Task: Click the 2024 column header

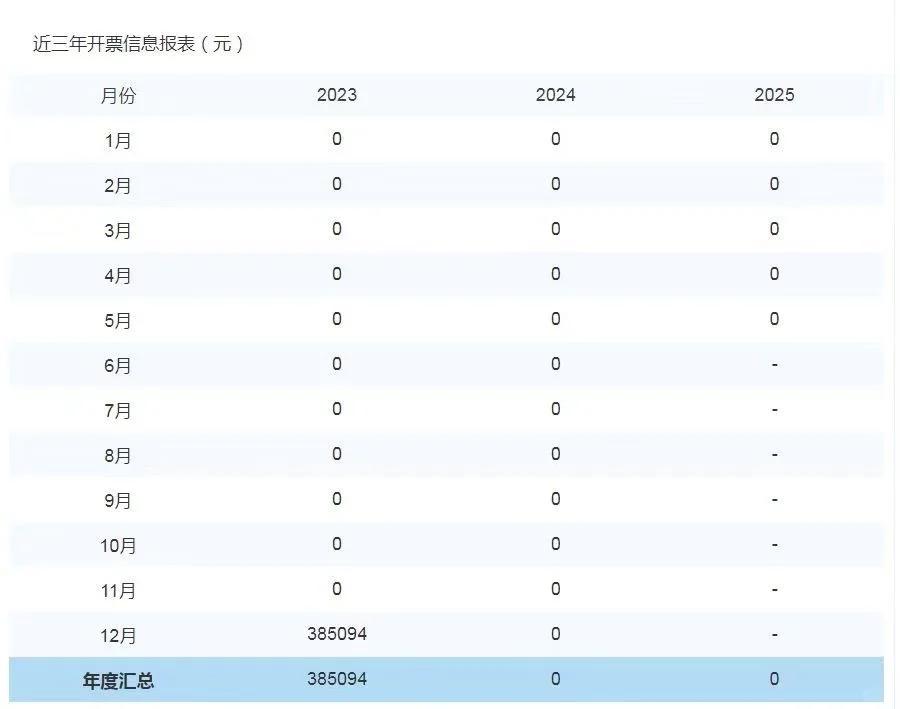Action: point(554,96)
